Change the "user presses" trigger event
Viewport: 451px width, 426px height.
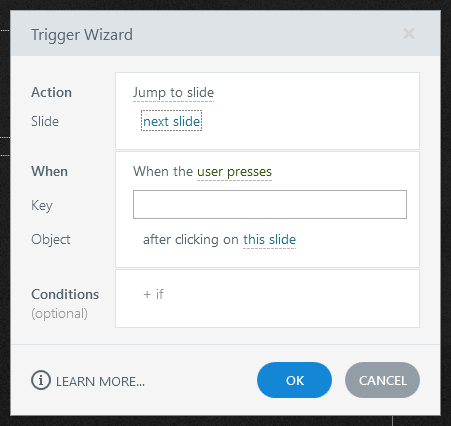[234, 172]
